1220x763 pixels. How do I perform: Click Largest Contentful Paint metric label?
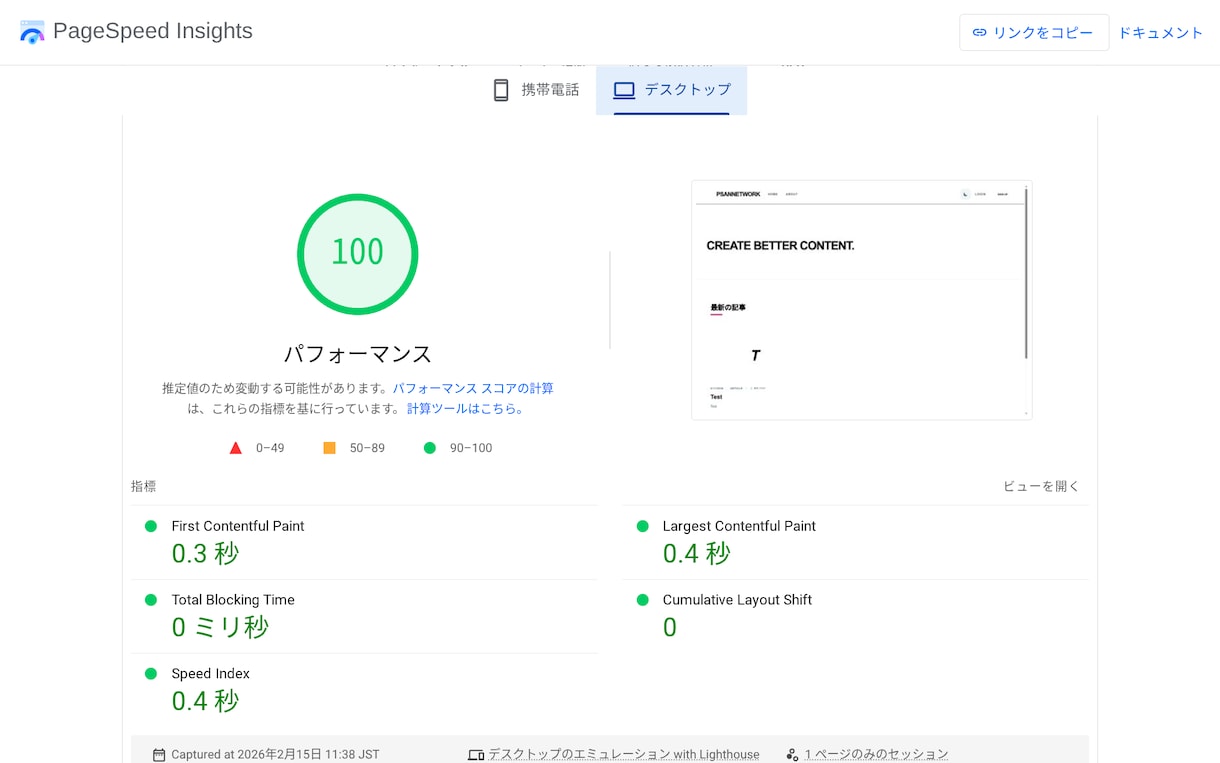tap(739, 526)
